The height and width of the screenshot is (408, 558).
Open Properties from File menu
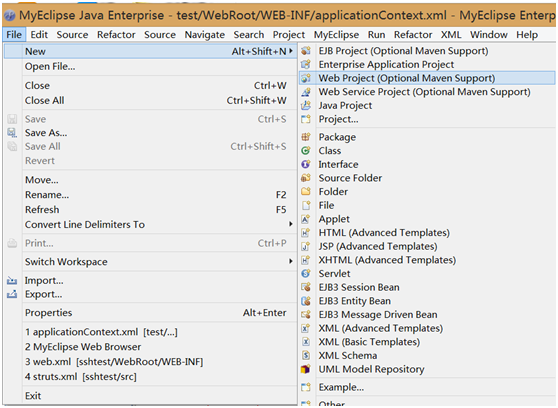(151, 313)
